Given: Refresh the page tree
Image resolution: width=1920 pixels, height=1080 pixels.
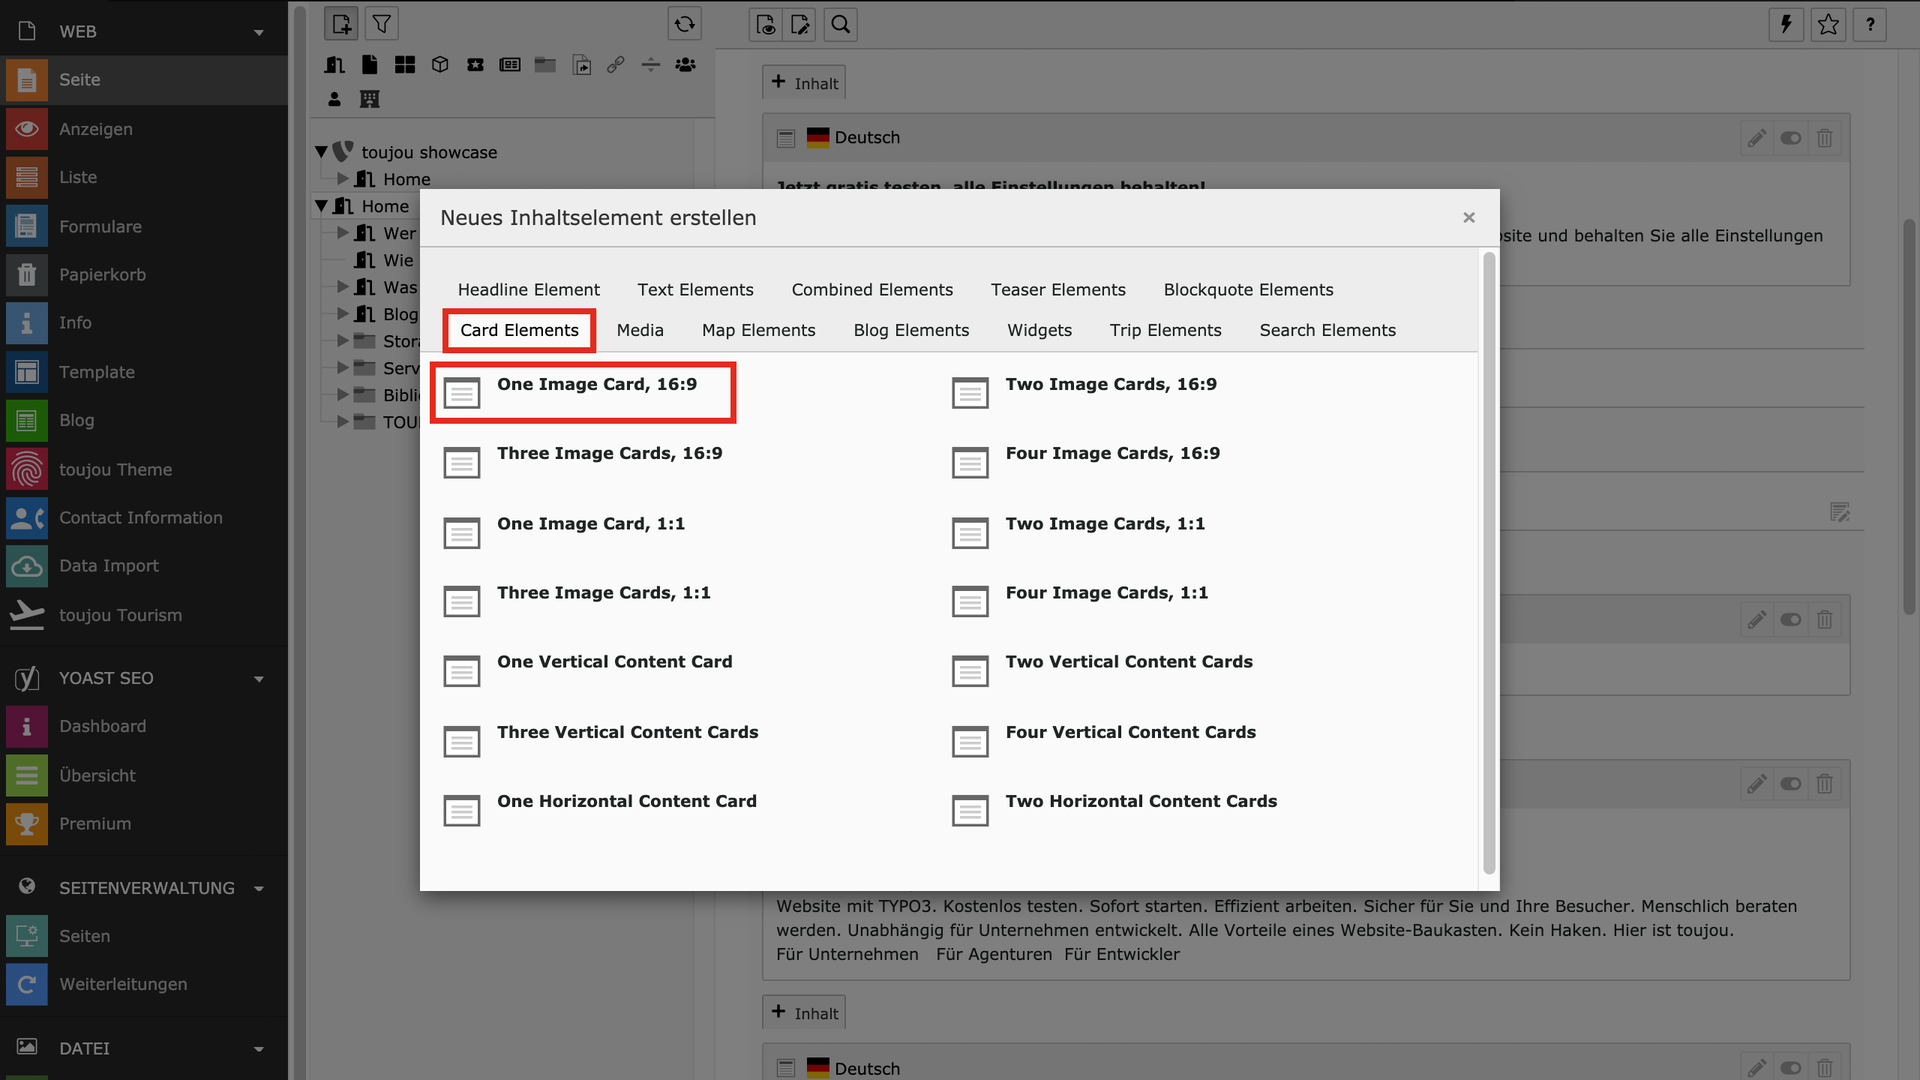Looking at the screenshot, I should pos(684,24).
